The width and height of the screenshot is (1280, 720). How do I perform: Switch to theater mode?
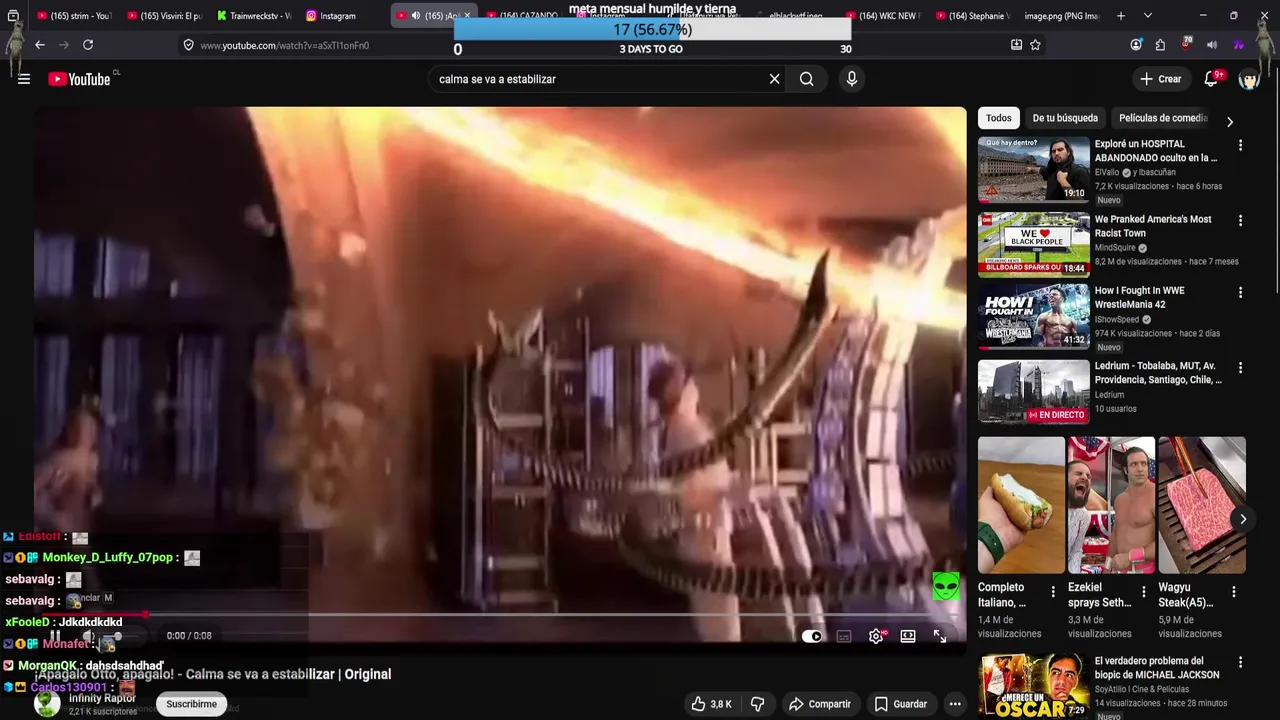tap(908, 636)
